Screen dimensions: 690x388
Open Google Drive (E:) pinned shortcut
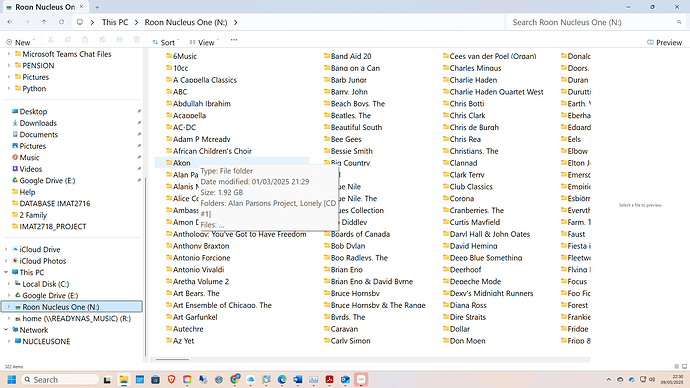(x=47, y=180)
